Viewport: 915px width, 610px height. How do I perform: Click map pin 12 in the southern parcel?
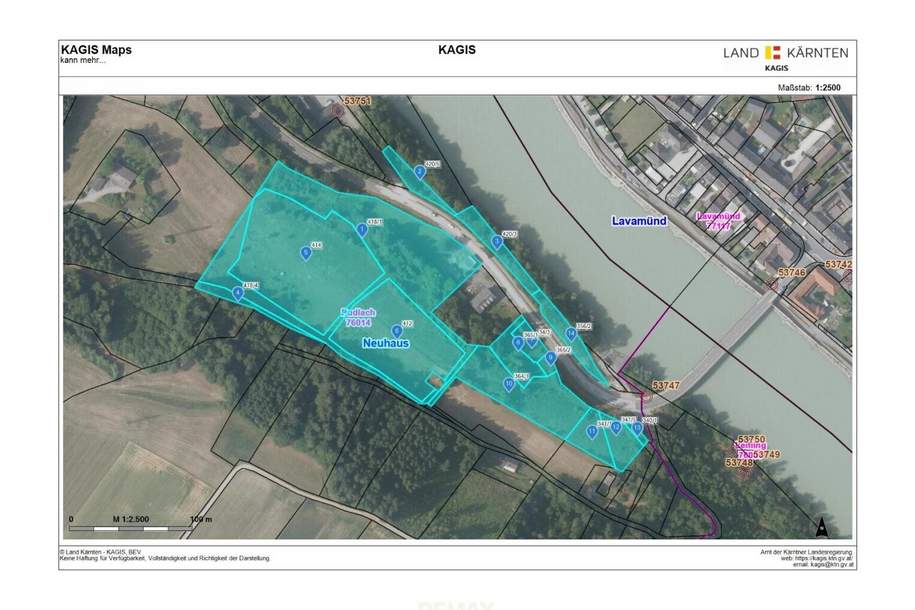(616, 428)
